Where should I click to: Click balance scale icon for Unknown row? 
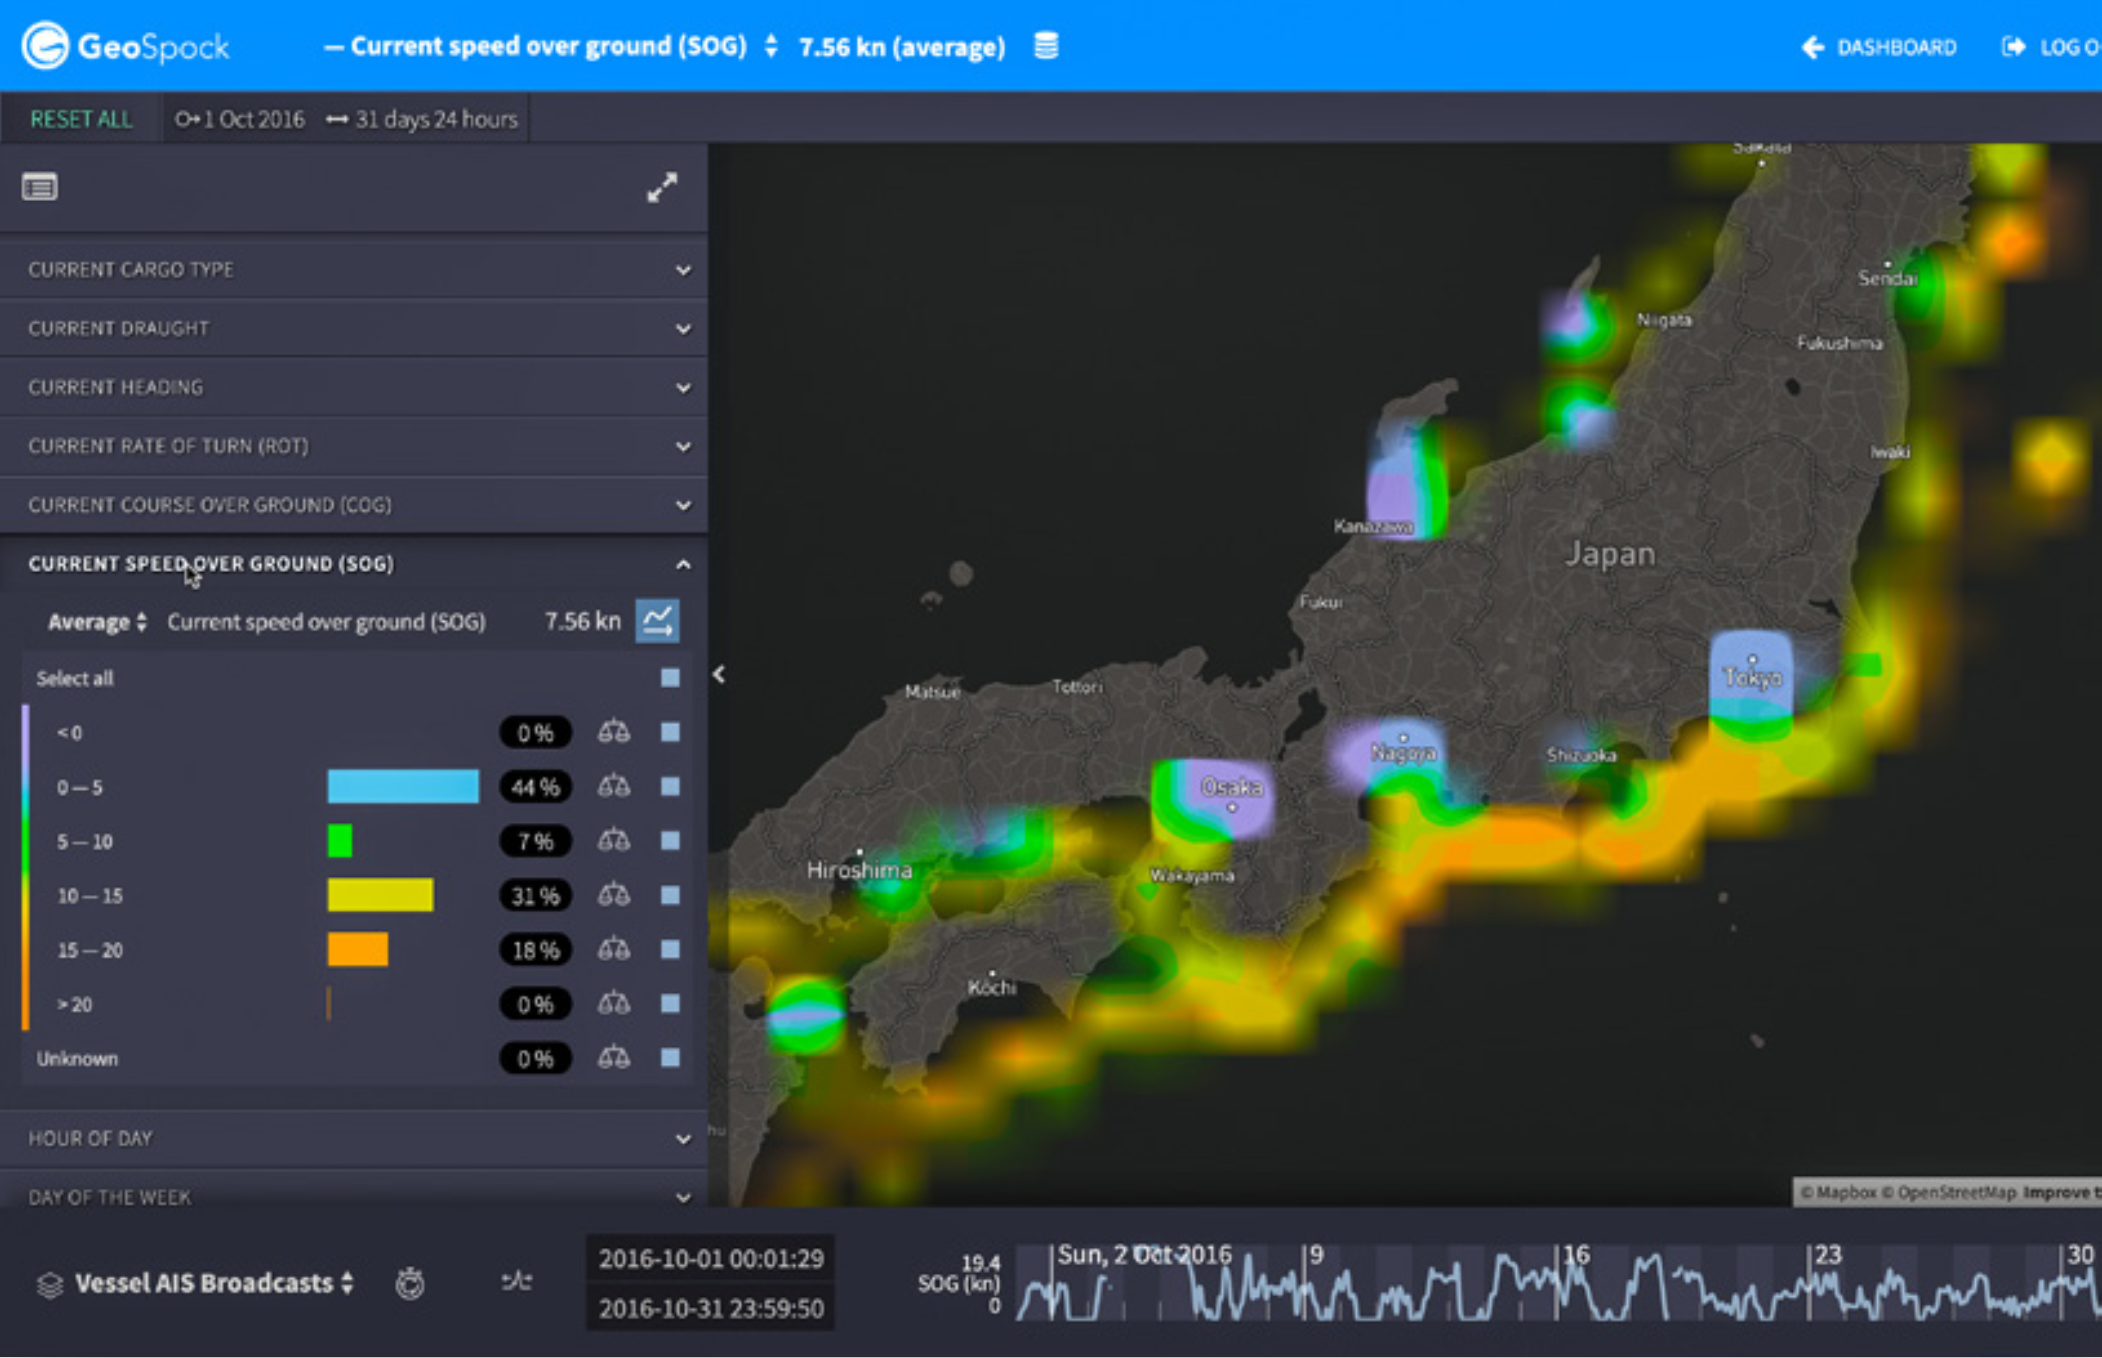coord(614,1057)
